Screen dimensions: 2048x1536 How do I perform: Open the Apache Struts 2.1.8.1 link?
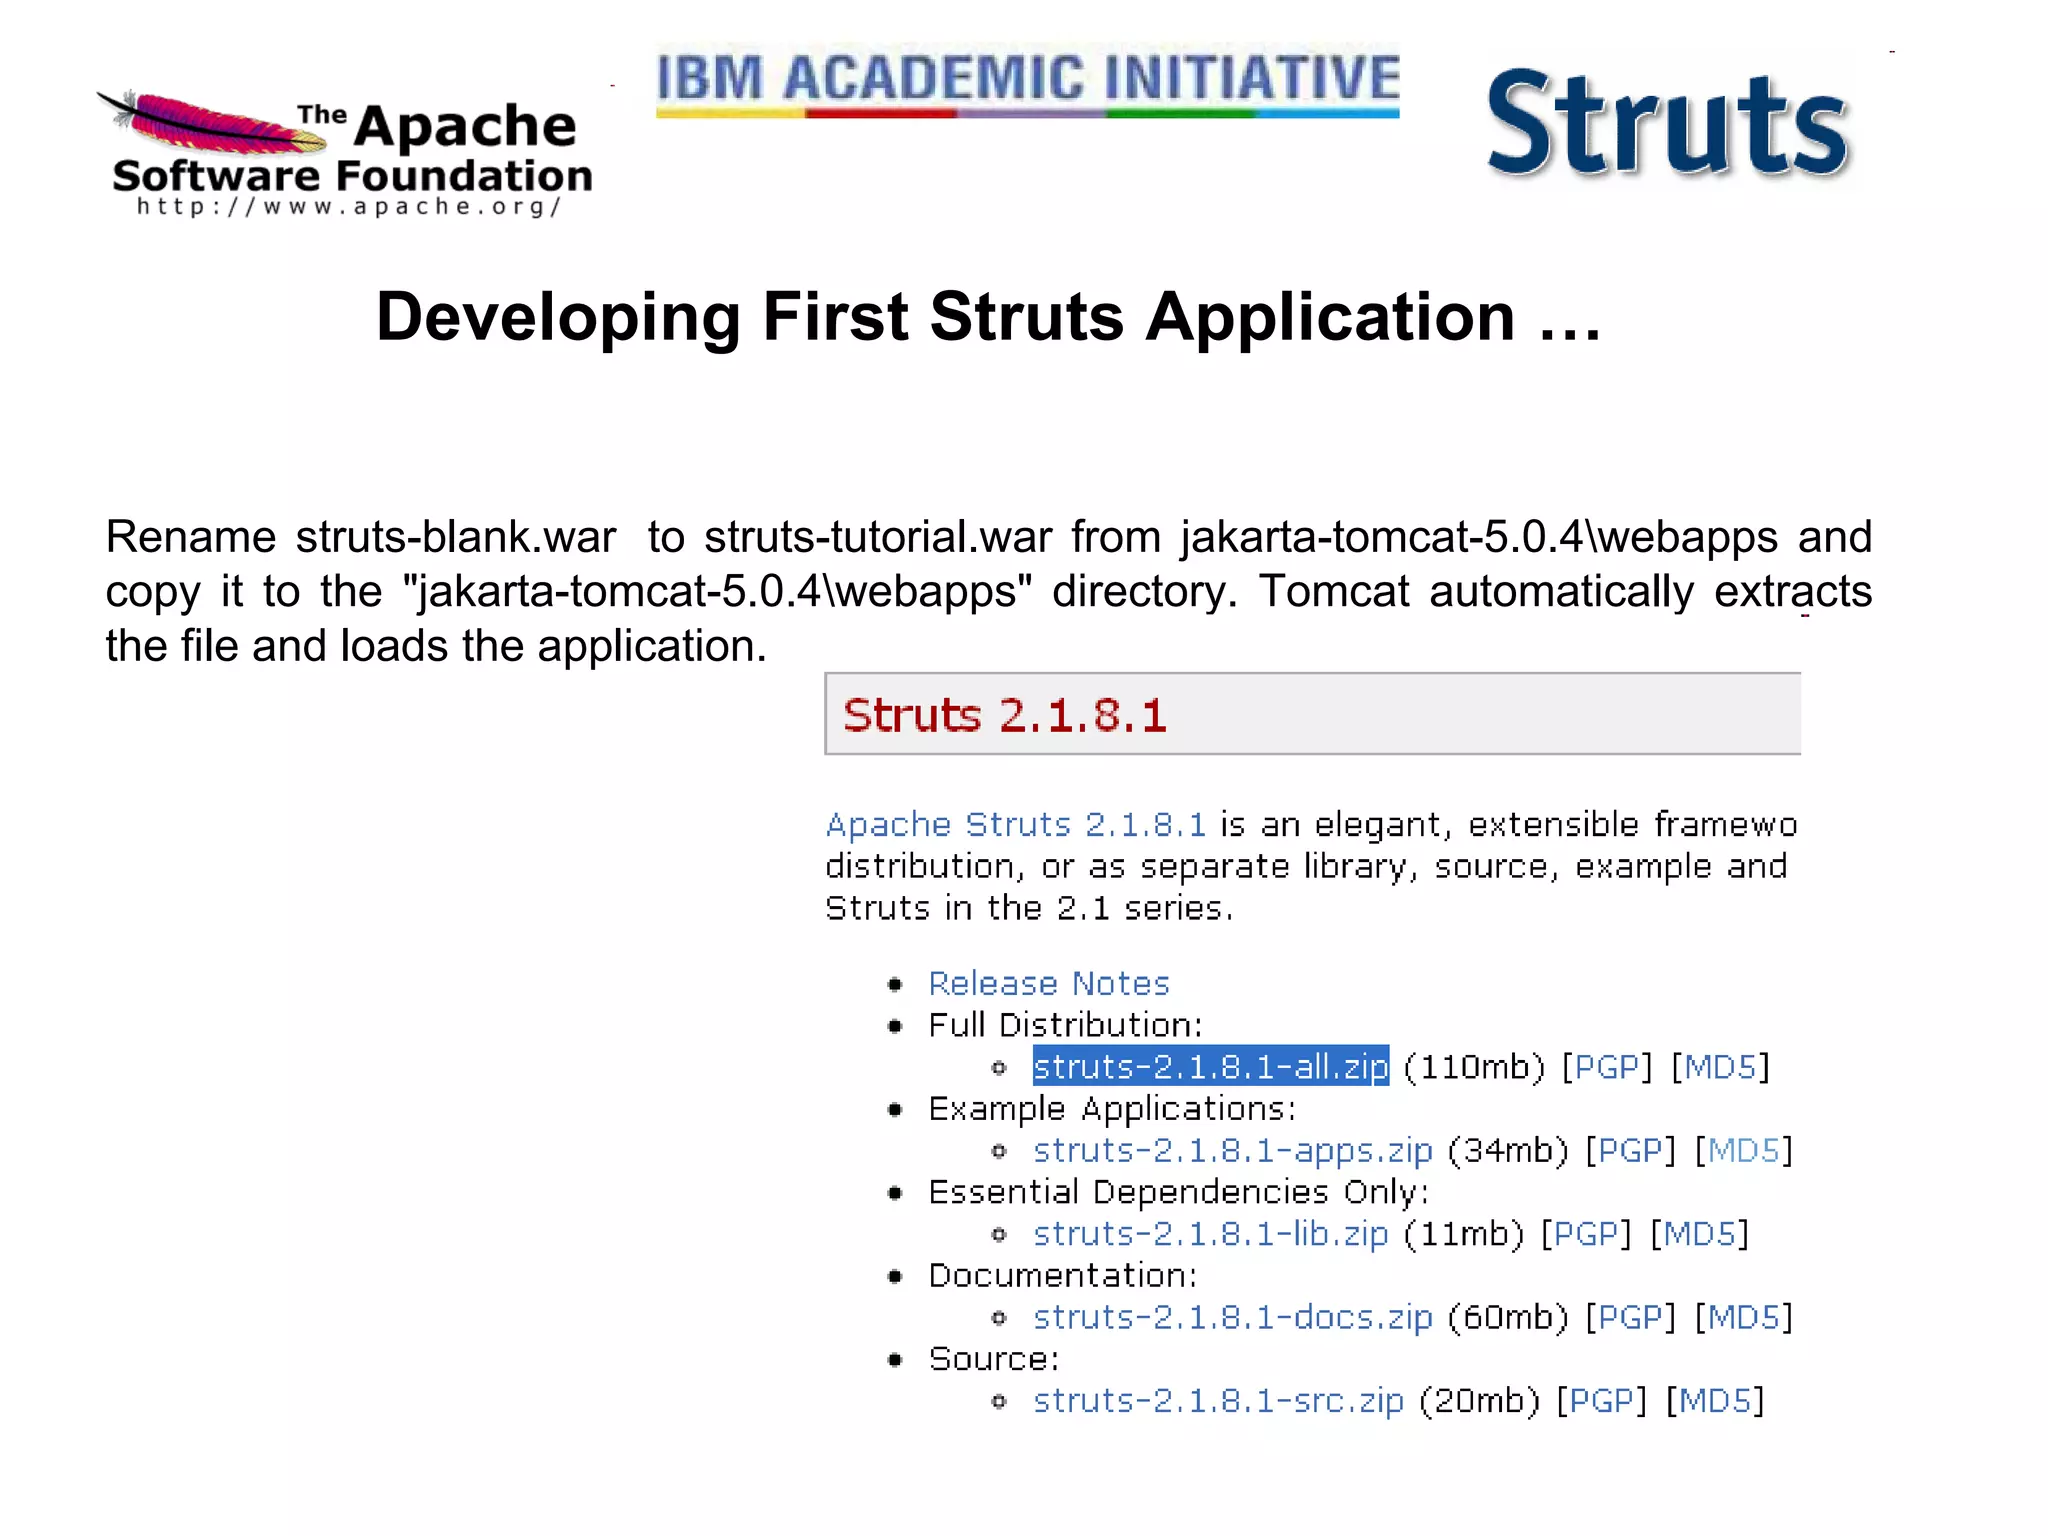point(1015,824)
